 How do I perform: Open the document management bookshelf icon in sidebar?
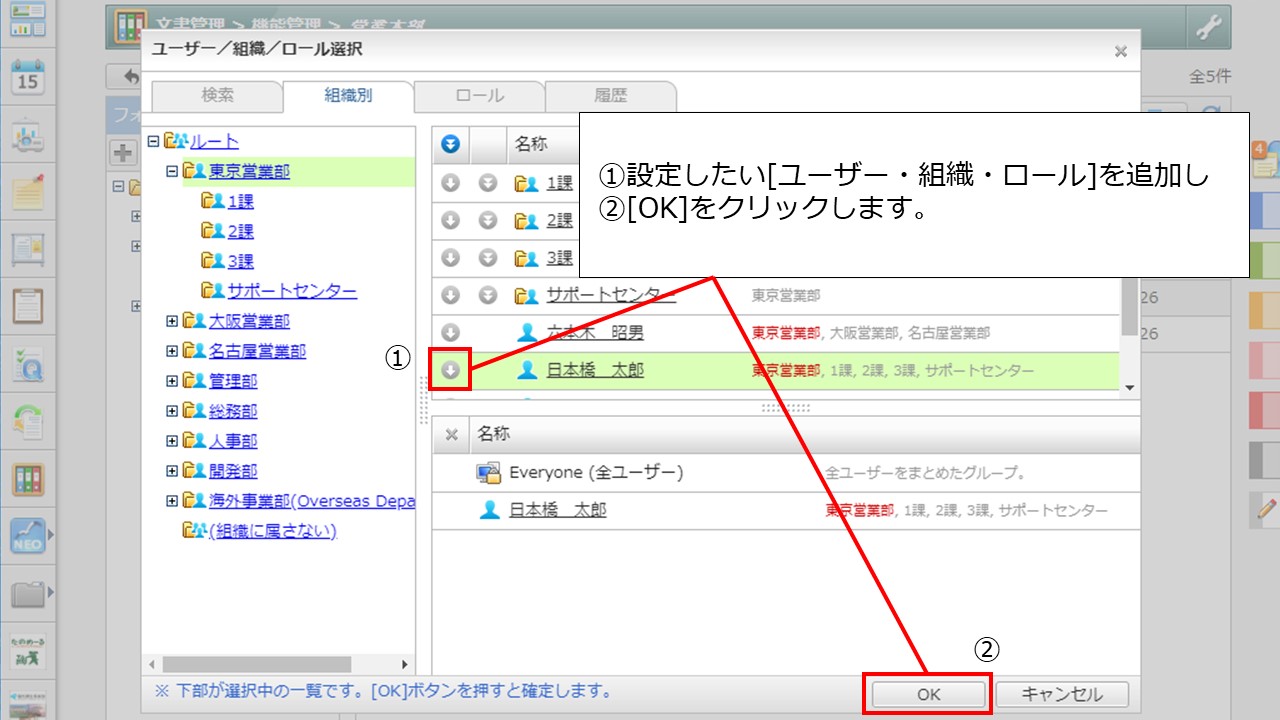pos(27,480)
